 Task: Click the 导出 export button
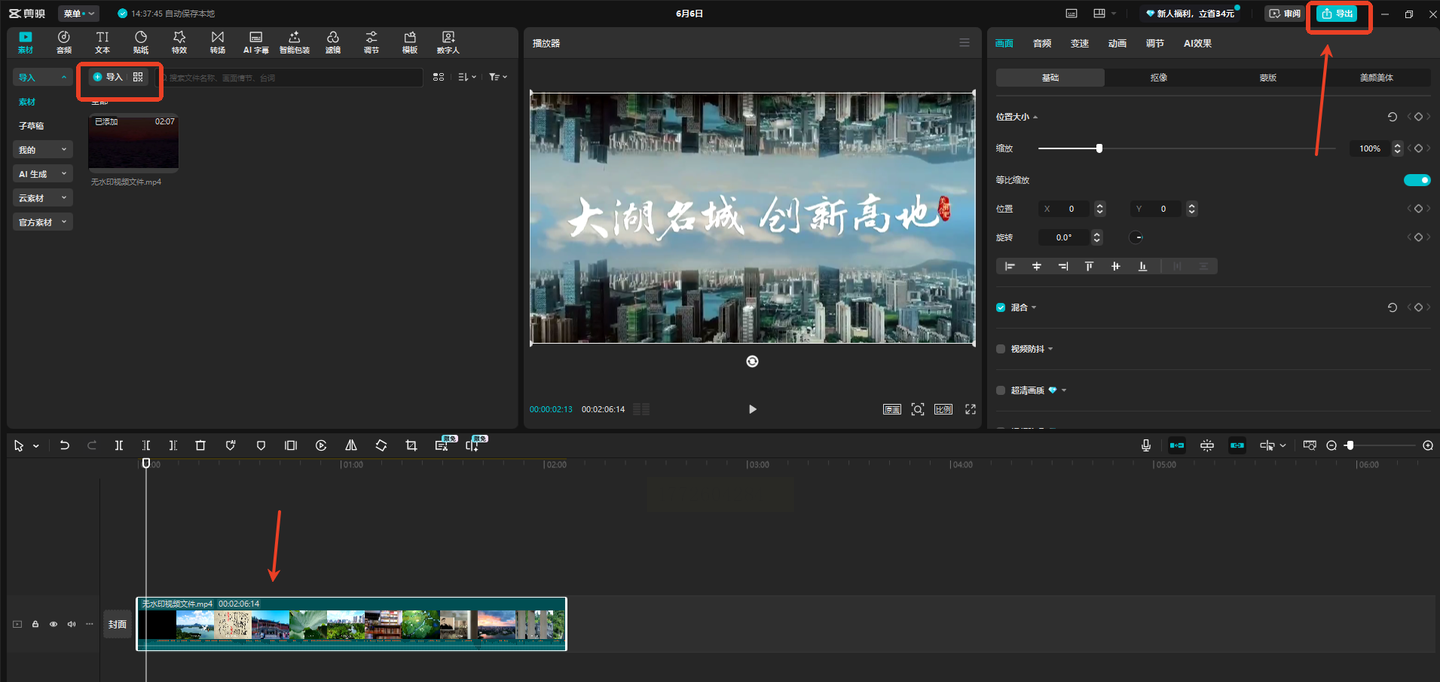[1337, 13]
